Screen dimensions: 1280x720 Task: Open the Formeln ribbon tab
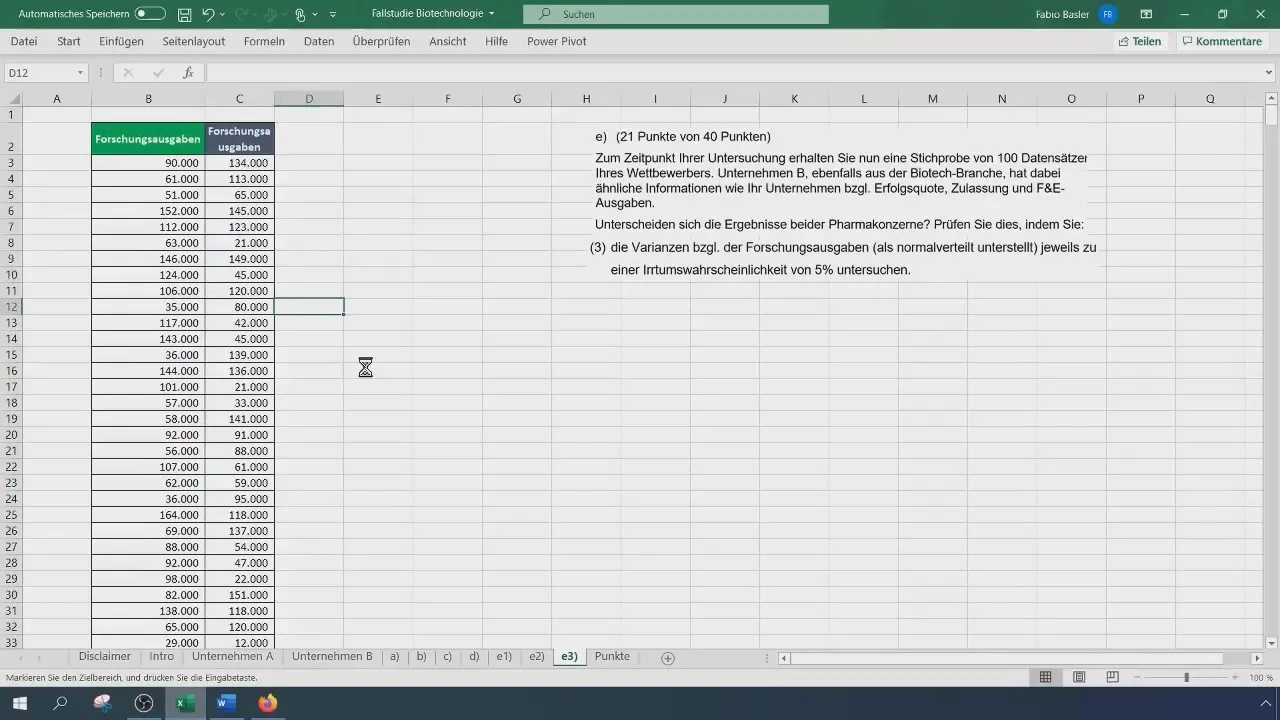(x=264, y=41)
